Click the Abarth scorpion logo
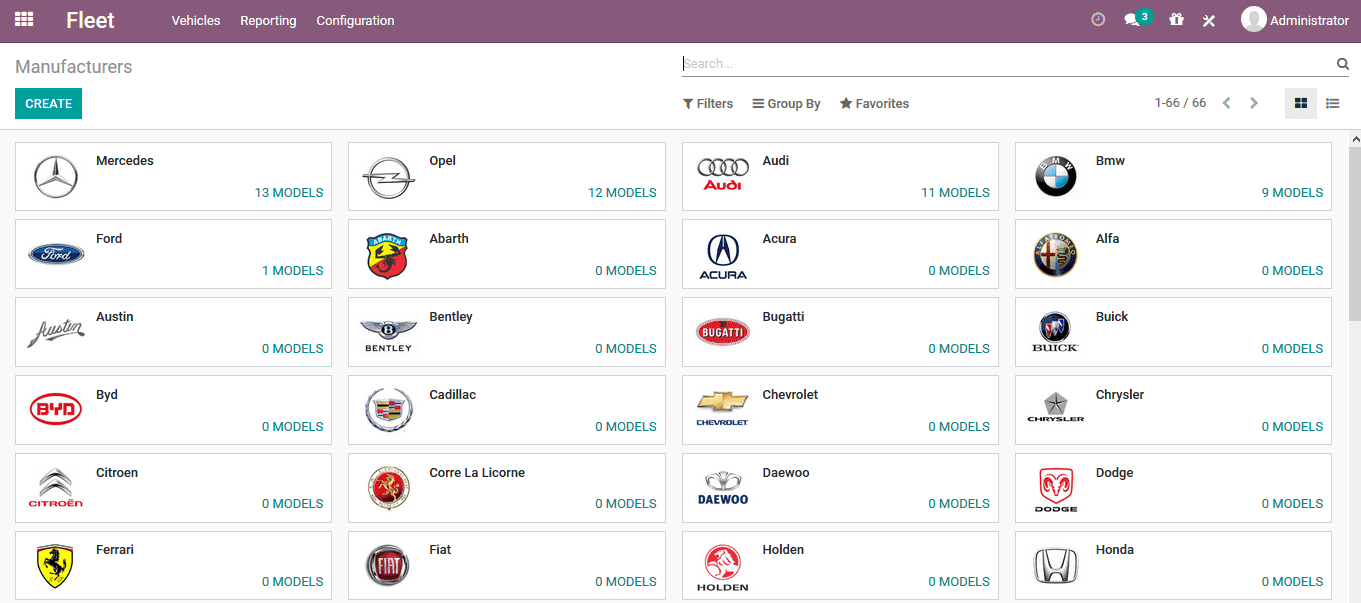1361x603 pixels. point(388,256)
